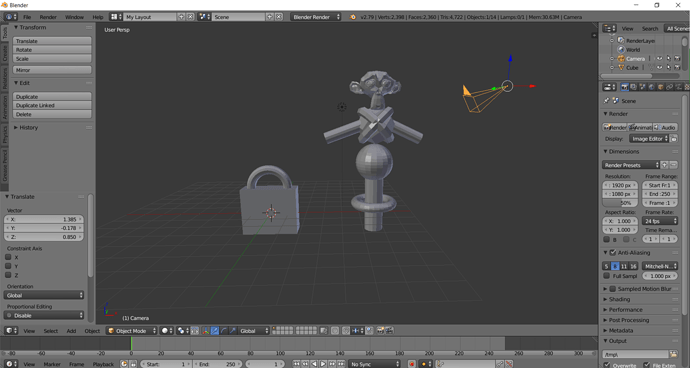Open the Add menu in viewport header
This screenshot has width=690, height=368.
tap(71, 331)
